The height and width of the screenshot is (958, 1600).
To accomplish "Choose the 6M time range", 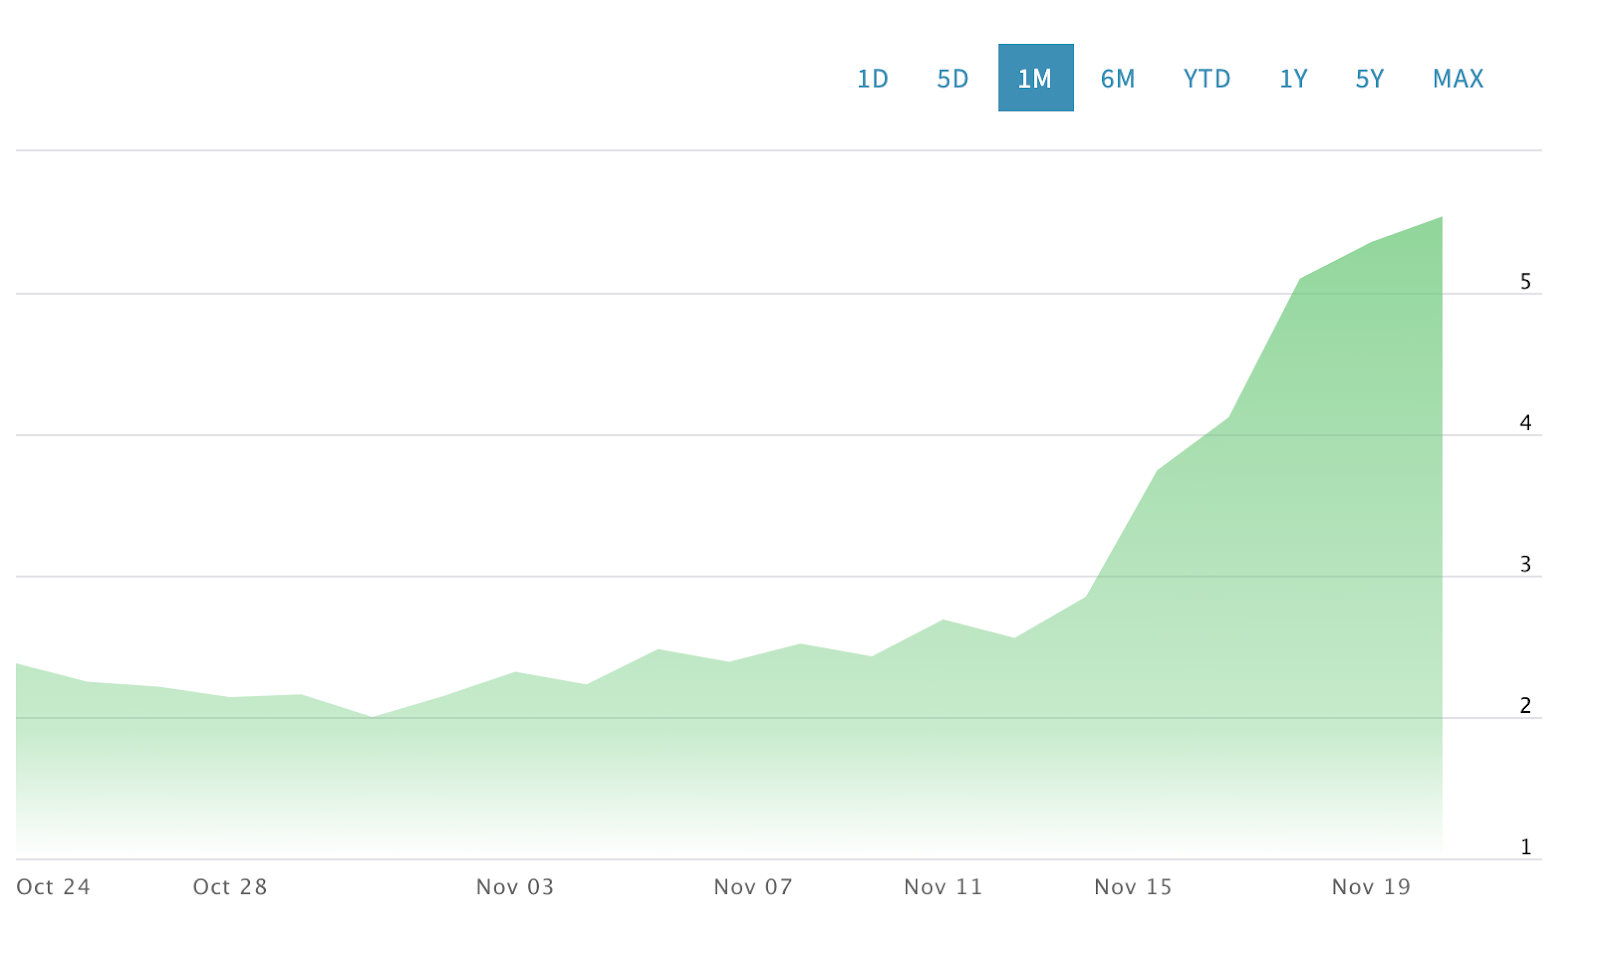I will [1117, 78].
